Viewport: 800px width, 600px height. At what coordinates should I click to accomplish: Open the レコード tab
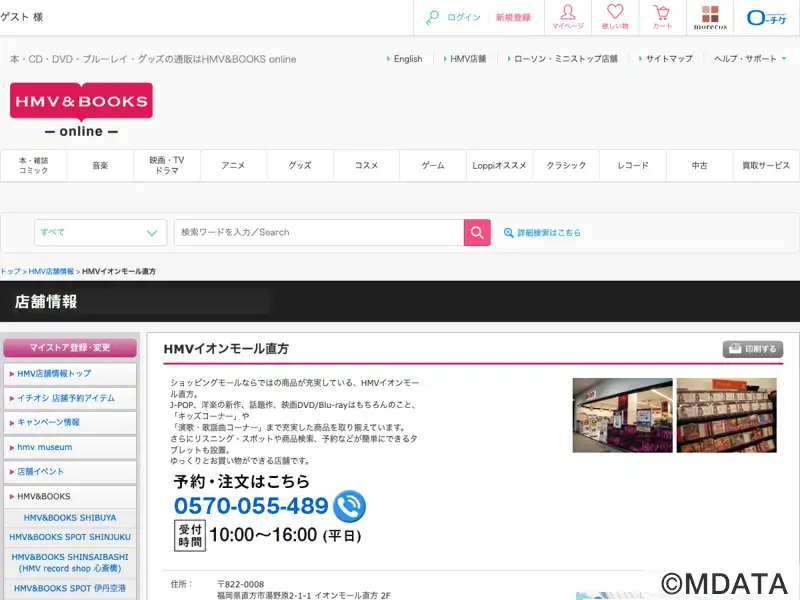(633, 165)
